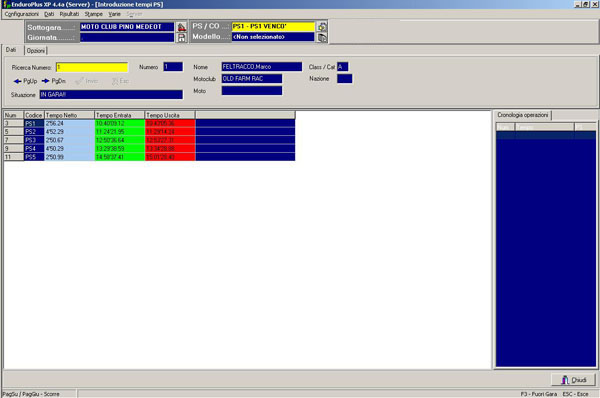Switch to the Opzioni tab
The width and height of the screenshot is (600, 398).
click(x=36, y=51)
